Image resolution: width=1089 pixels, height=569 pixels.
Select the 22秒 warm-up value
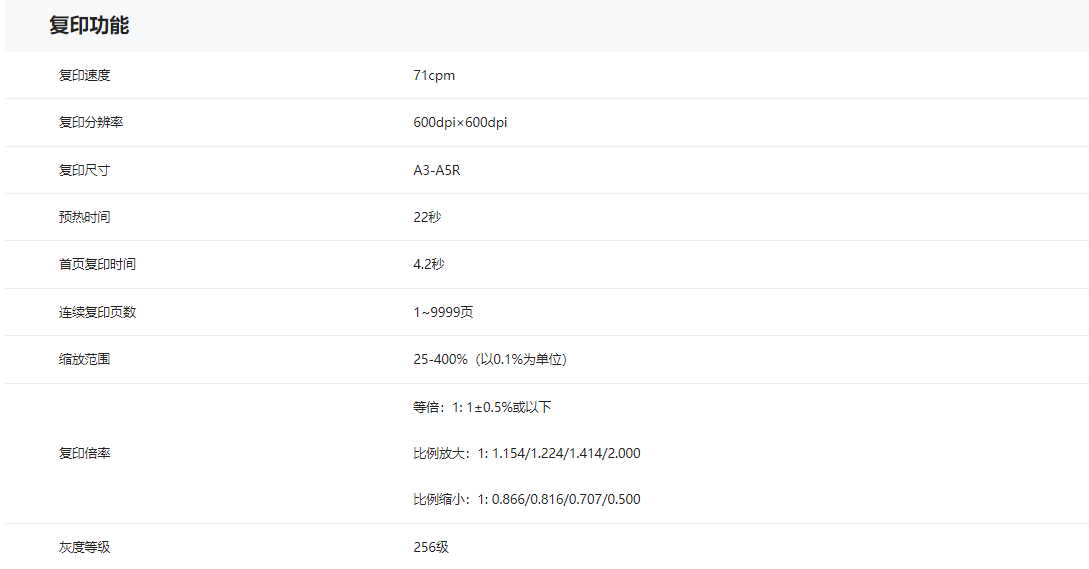427,217
